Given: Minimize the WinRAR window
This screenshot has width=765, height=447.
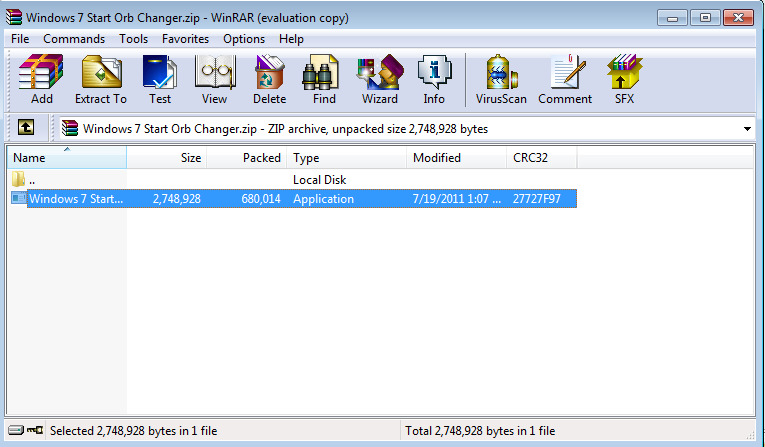Looking at the screenshot, I should 672,18.
